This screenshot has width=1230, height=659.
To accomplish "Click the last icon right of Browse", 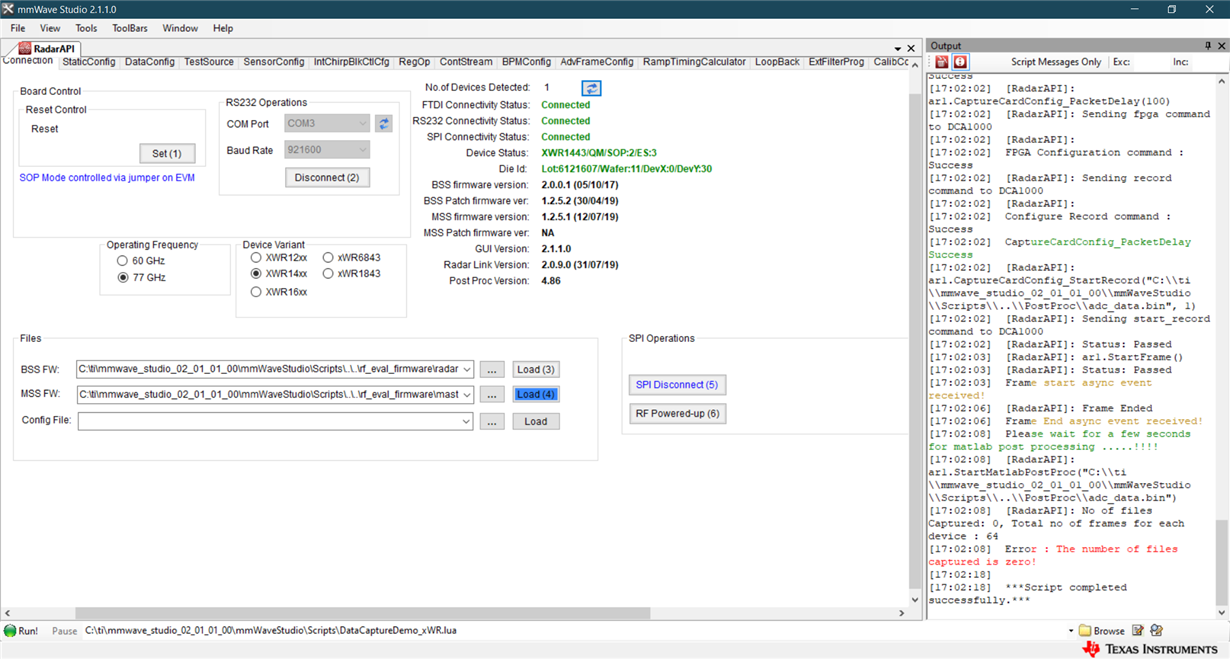I will [1157, 631].
